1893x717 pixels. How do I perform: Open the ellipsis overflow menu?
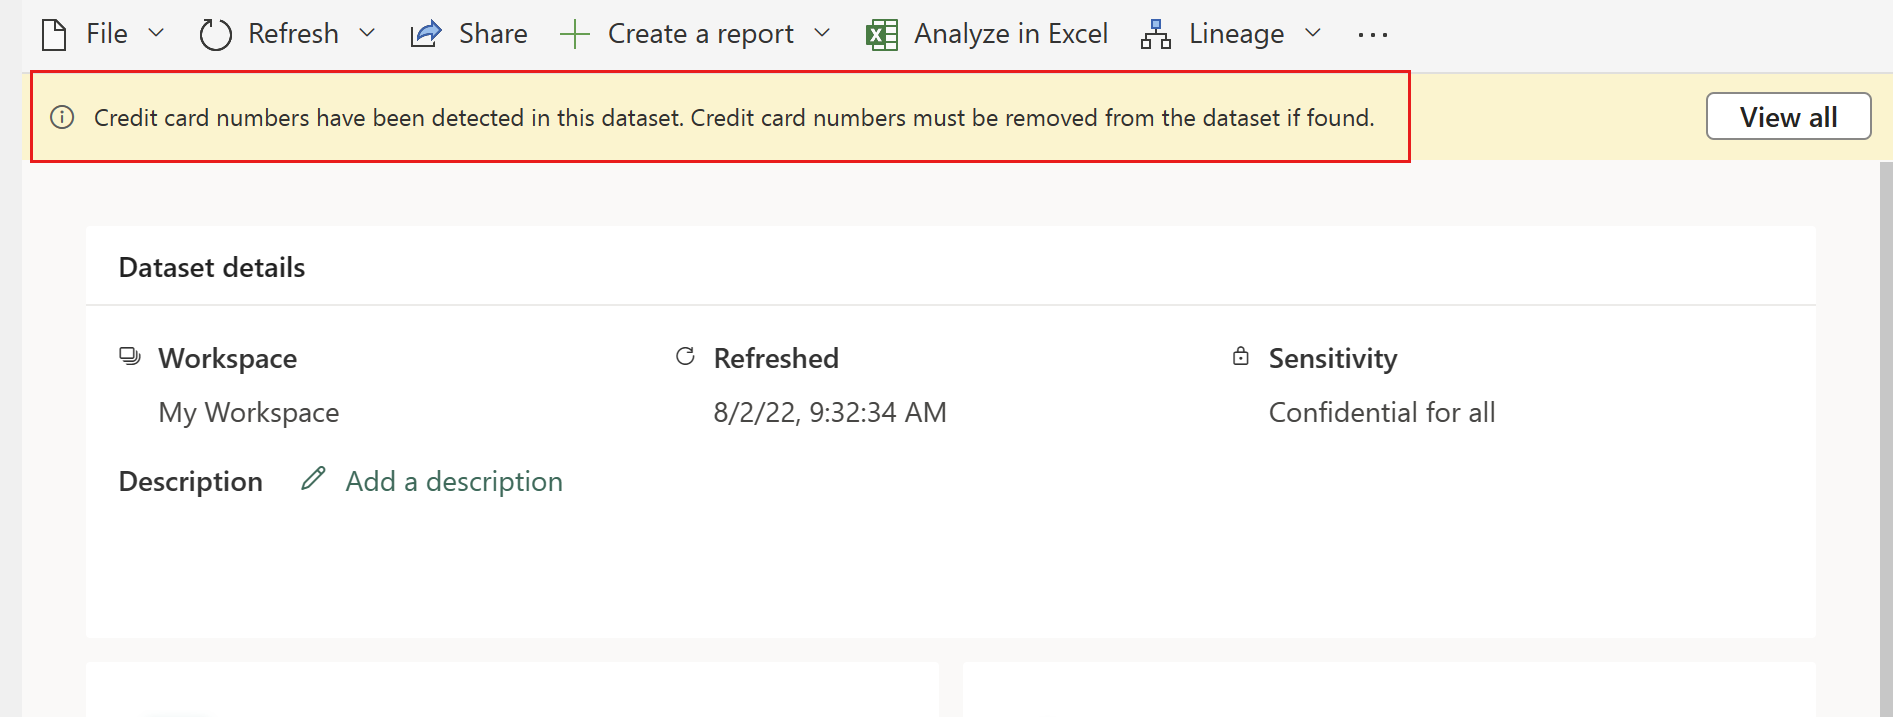[x=1372, y=35]
